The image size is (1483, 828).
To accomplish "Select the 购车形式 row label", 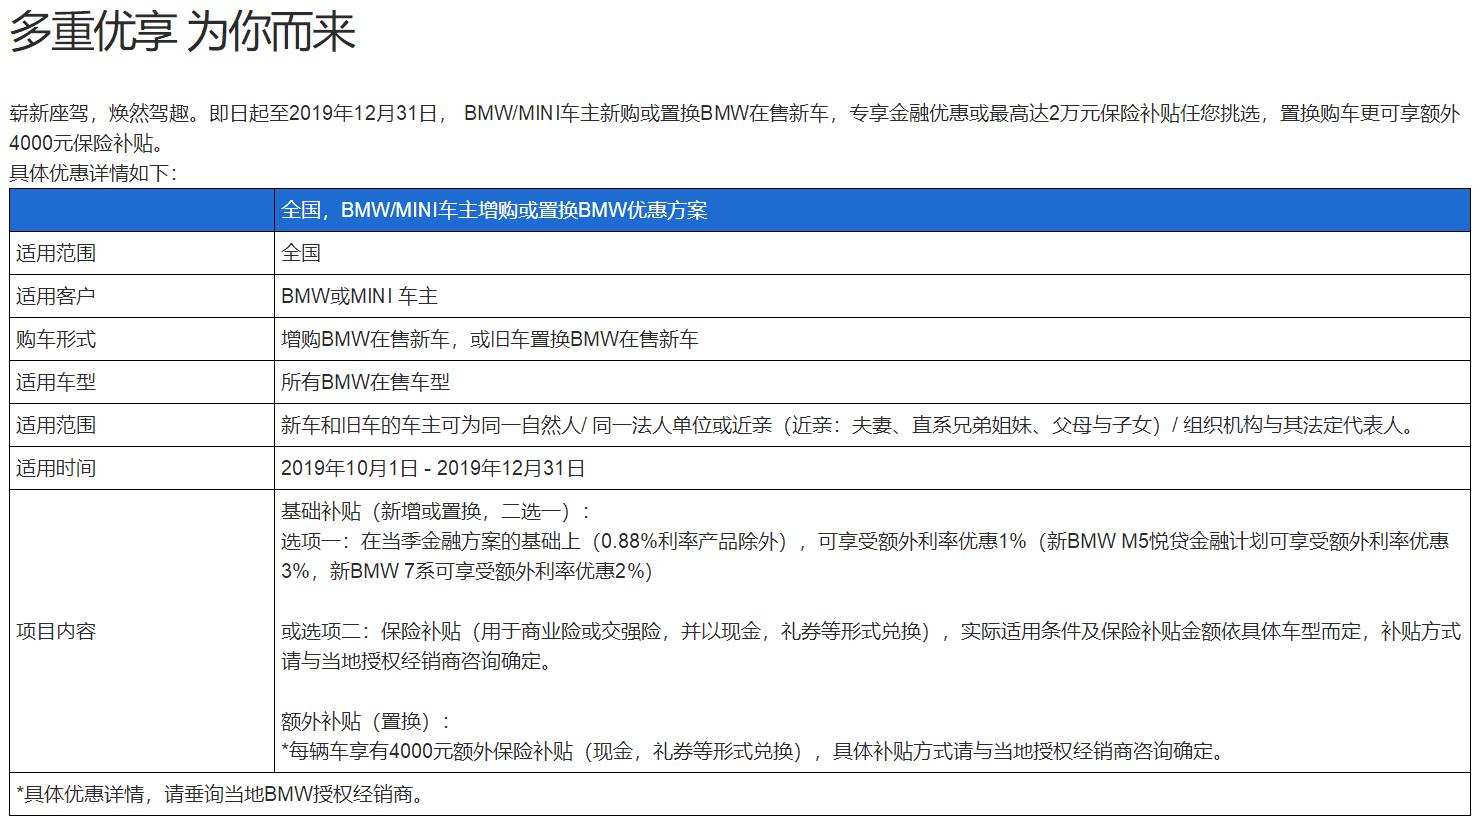I will [56, 339].
